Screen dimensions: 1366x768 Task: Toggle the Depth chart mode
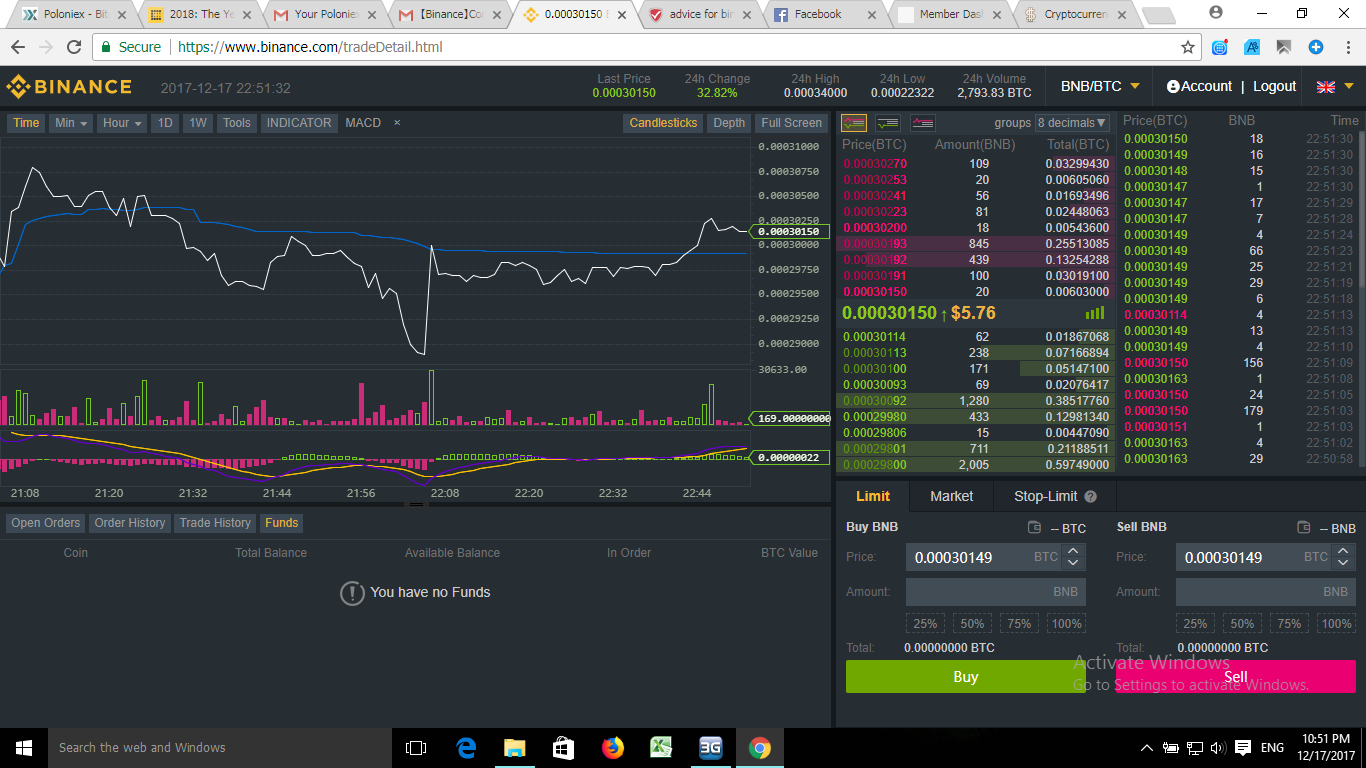[x=729, y=123]
